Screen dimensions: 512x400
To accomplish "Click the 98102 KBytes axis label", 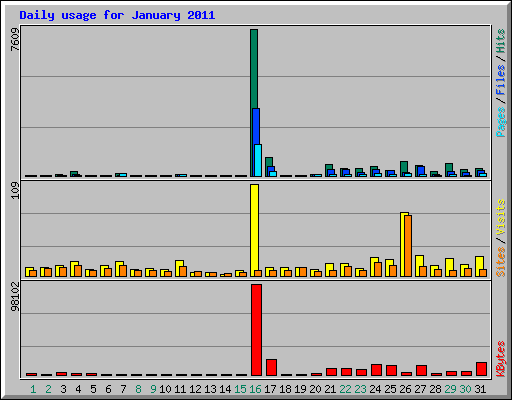I will point(15,298).
